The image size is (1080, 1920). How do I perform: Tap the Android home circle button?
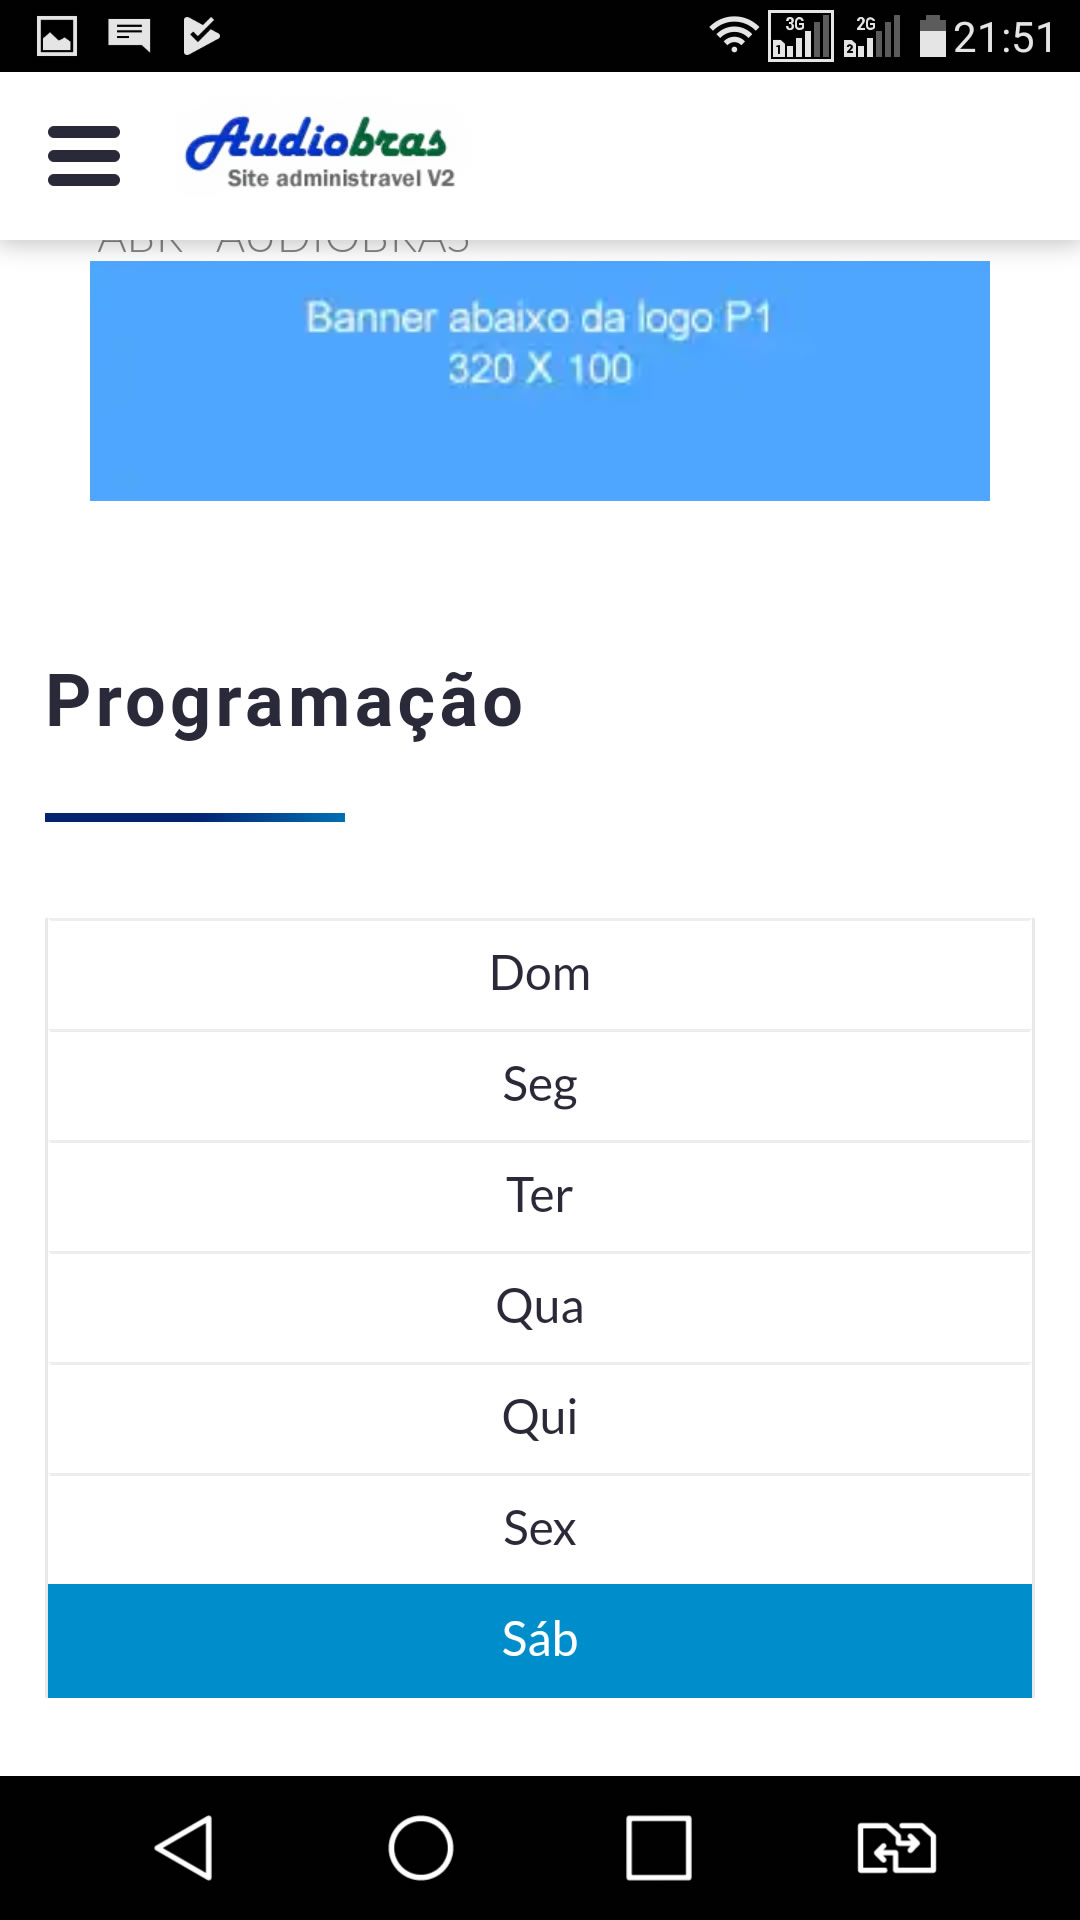[x=421, y=1848]
